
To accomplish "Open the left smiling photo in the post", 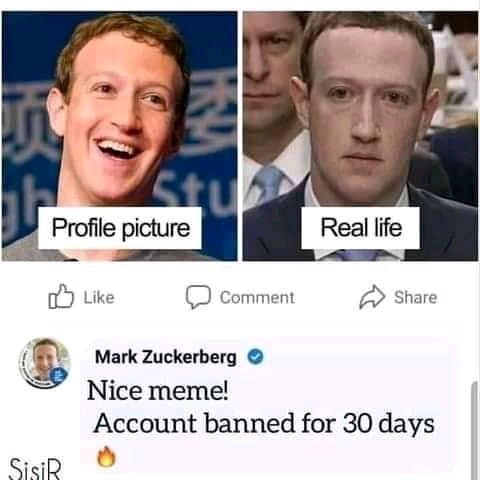I will tap(120, 136).
